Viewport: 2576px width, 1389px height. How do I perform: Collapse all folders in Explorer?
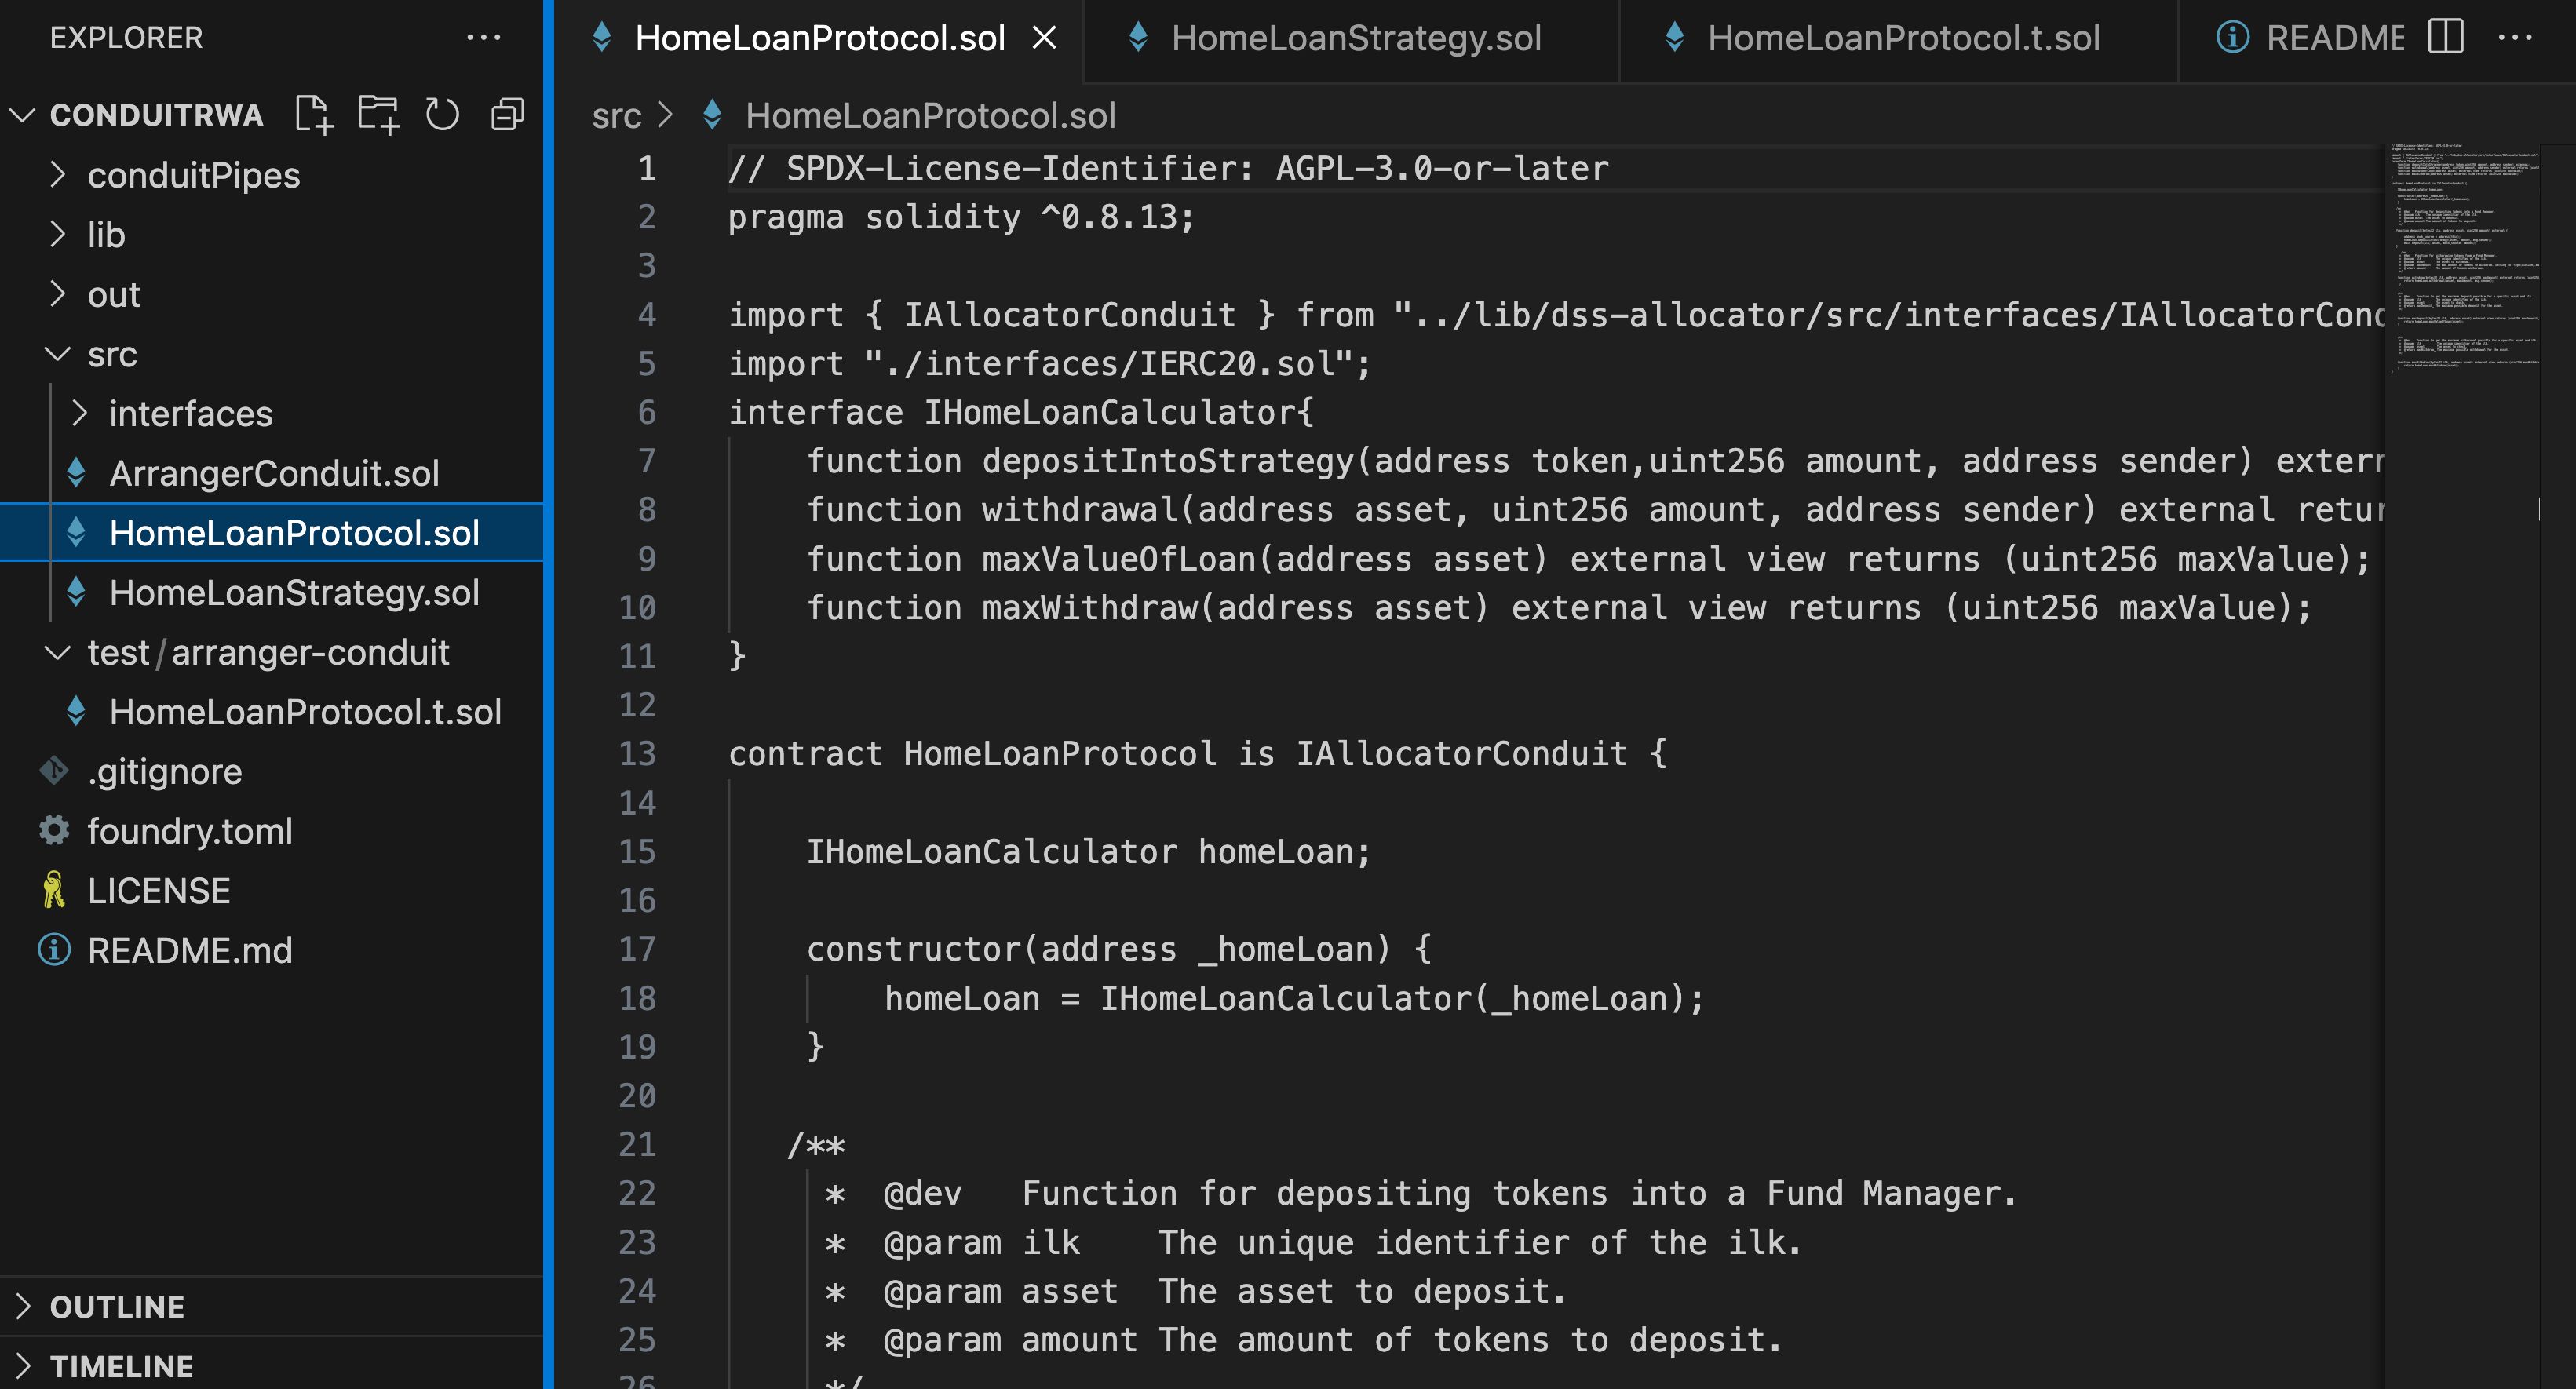point(508,114)
